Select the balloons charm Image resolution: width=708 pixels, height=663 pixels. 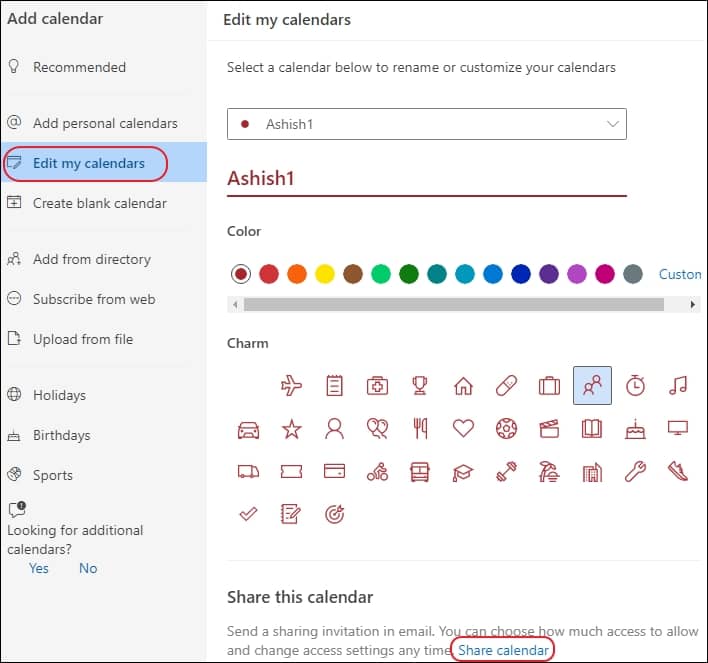pyautogui.click(x=377, y=429)
